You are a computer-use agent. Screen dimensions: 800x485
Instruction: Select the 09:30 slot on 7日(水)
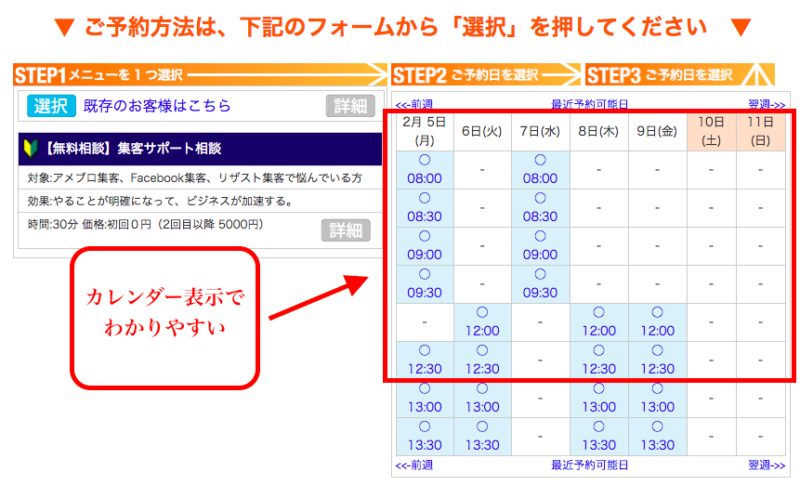(540, 284)
